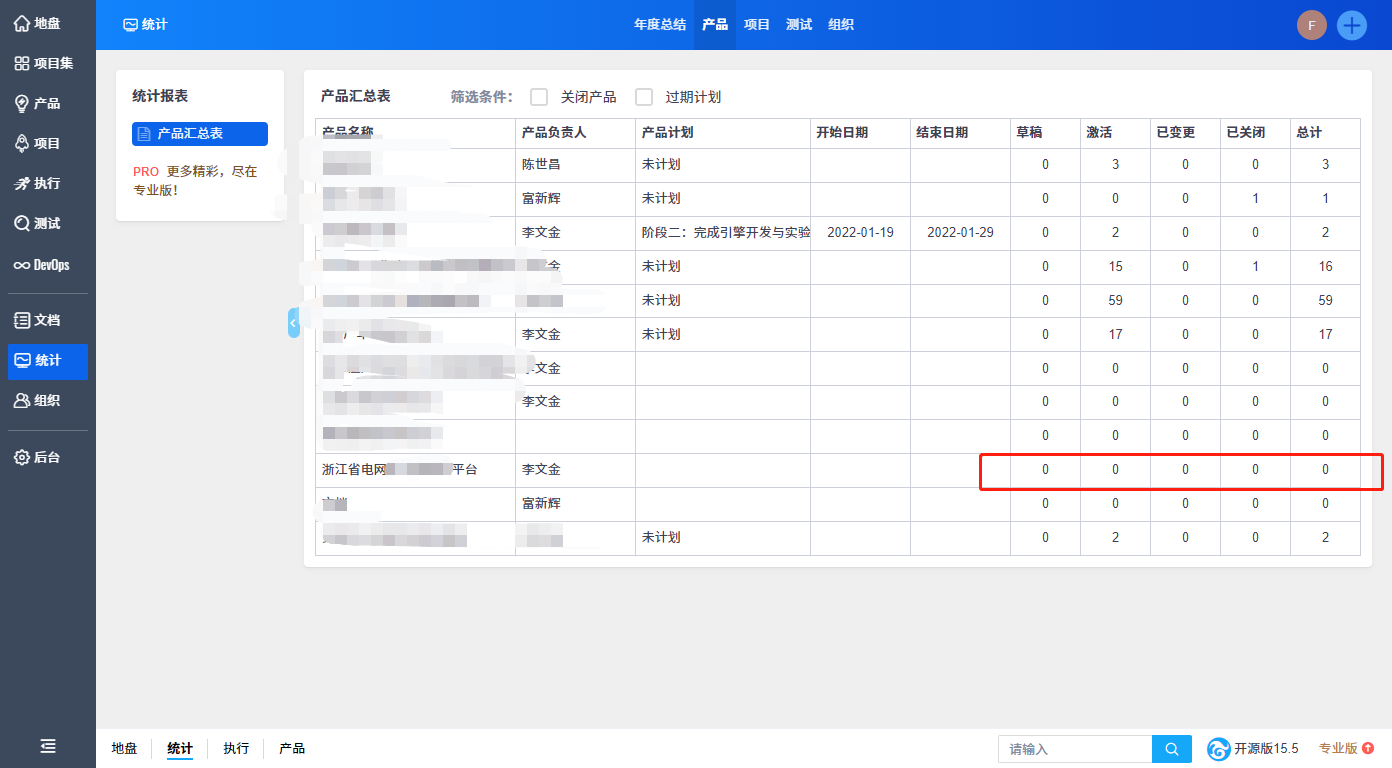Click the 开始日期 column header
This screenshot has height=768, width=1392.
click(x=860, y=133)
